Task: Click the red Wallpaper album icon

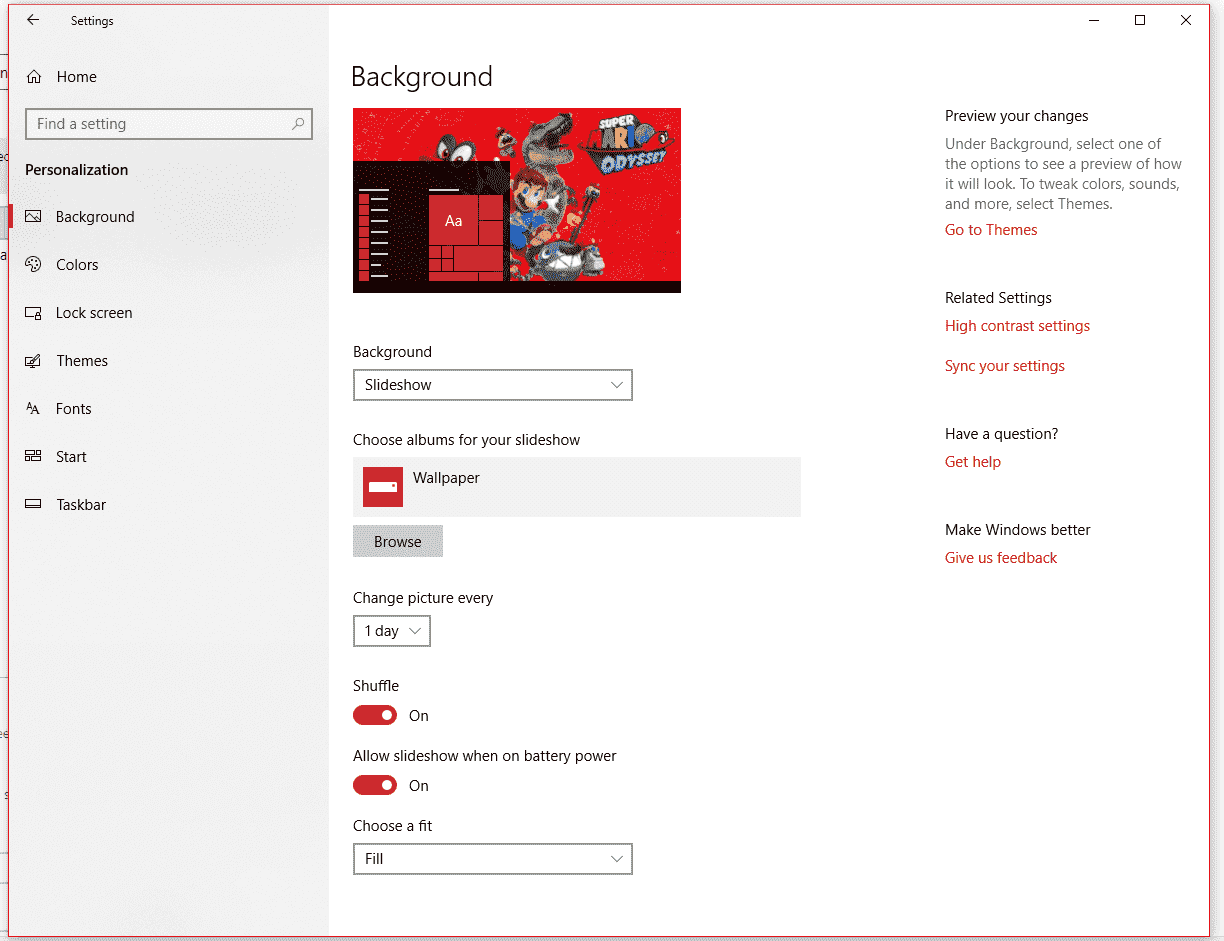Action: pos(383,487)
